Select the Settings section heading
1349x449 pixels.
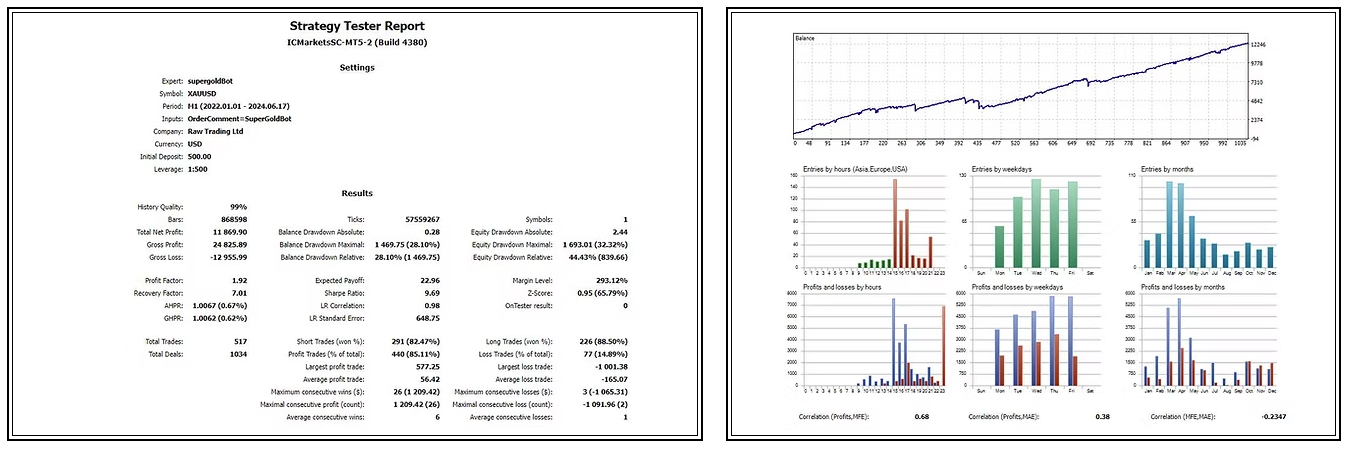tap(357, 68)
